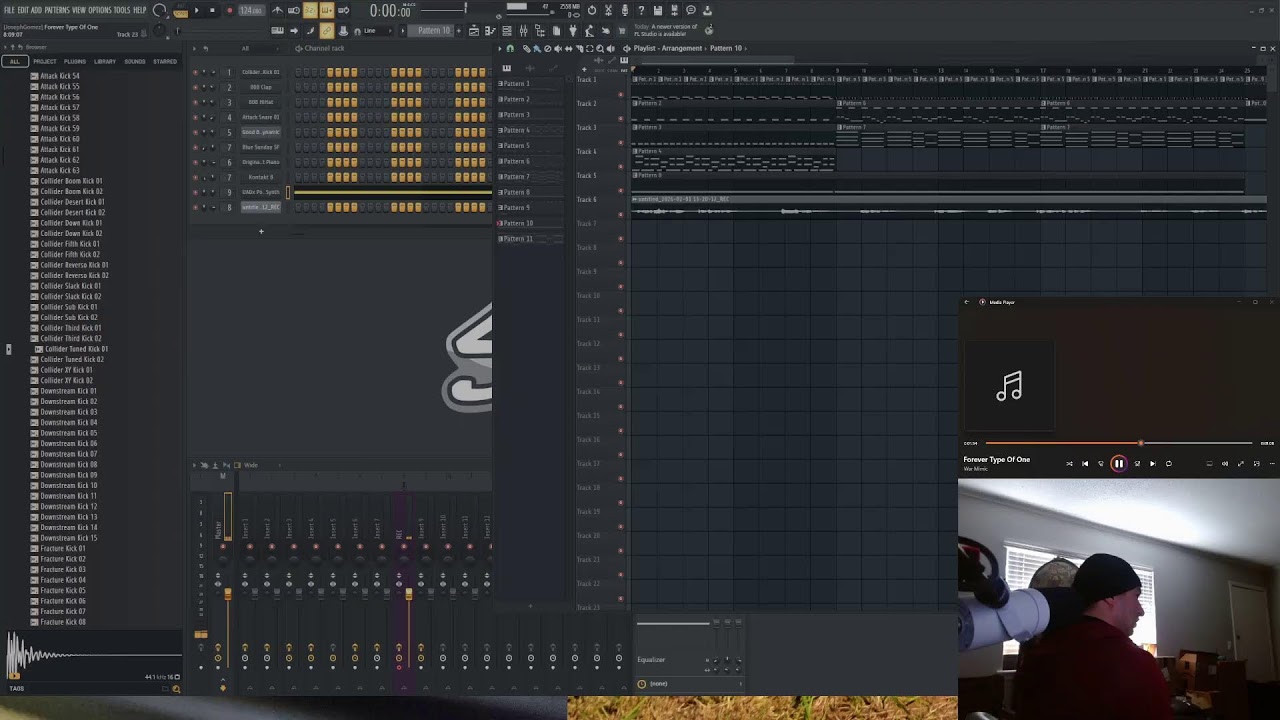Click the transport stop button

(212, 10)
